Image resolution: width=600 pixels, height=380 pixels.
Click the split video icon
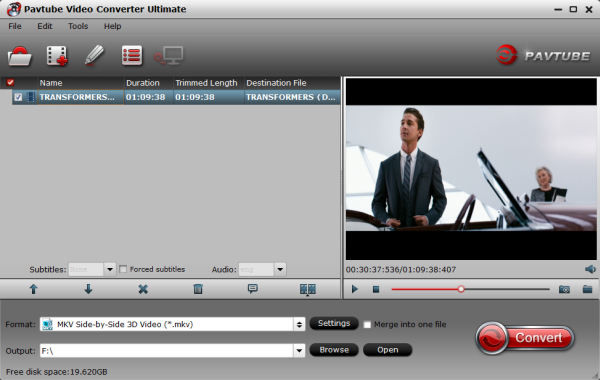(x=308, y=289)
